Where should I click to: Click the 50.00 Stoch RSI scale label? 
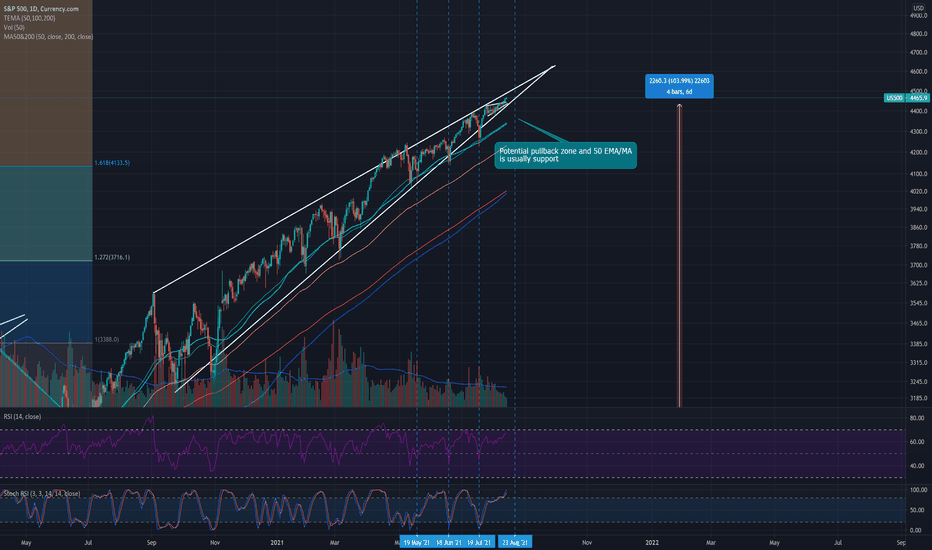coord(917,510)
